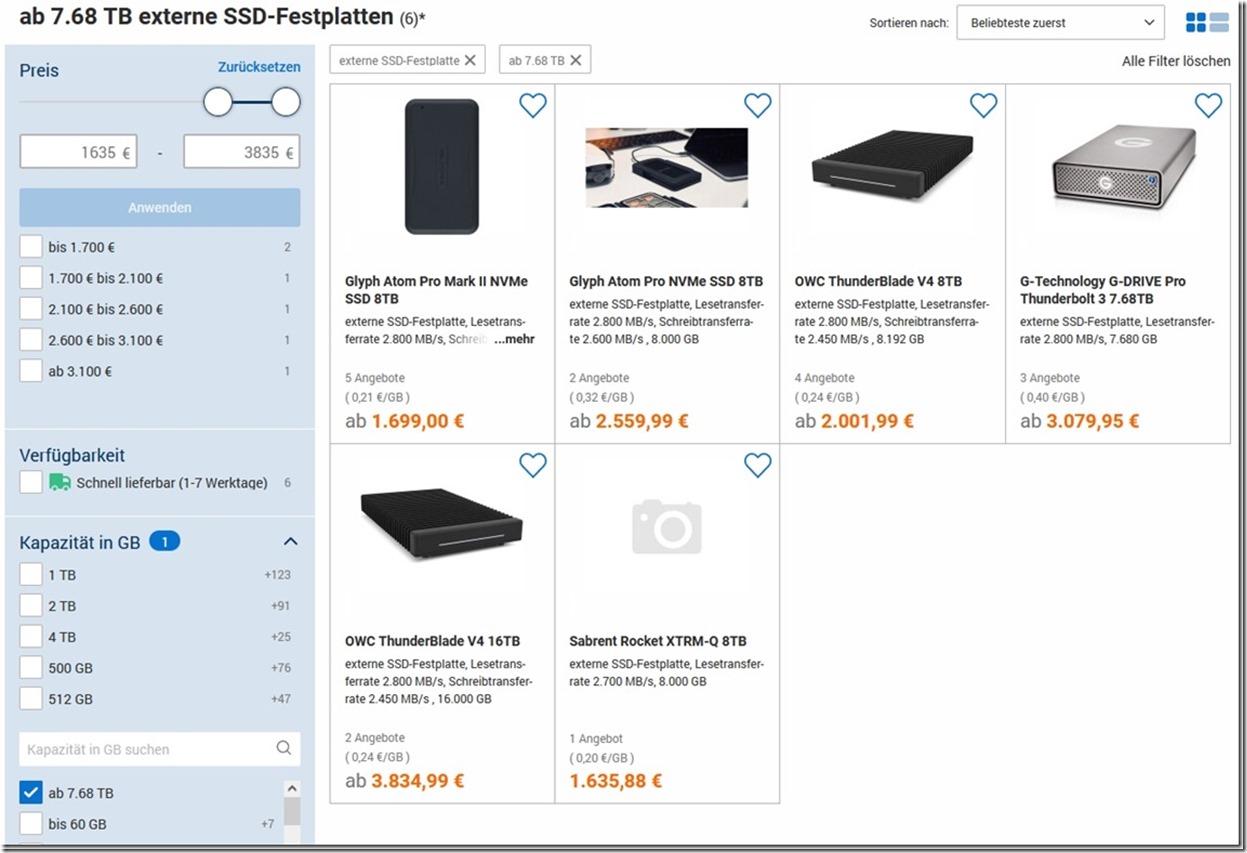Open 'Glyph Atom Pro Mark II NVMe SSD 8TB' title
The image size is (1247, 853).
(x=437, y=290)
